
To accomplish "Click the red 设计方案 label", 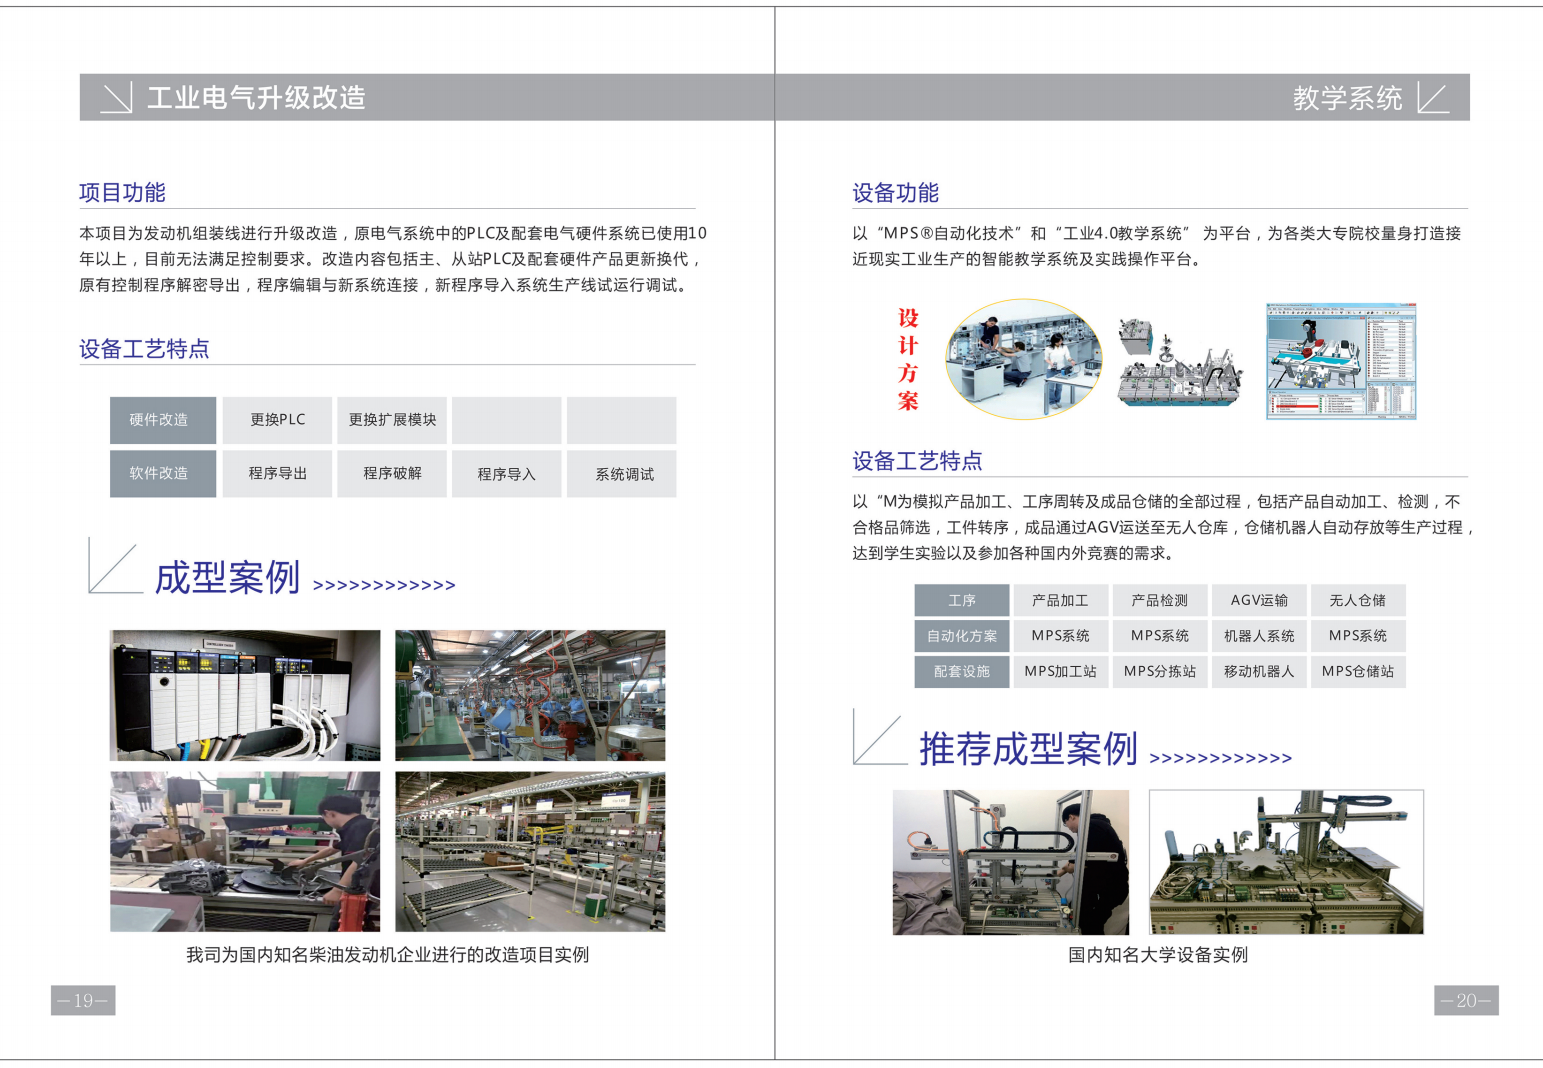I will (908, 360).
